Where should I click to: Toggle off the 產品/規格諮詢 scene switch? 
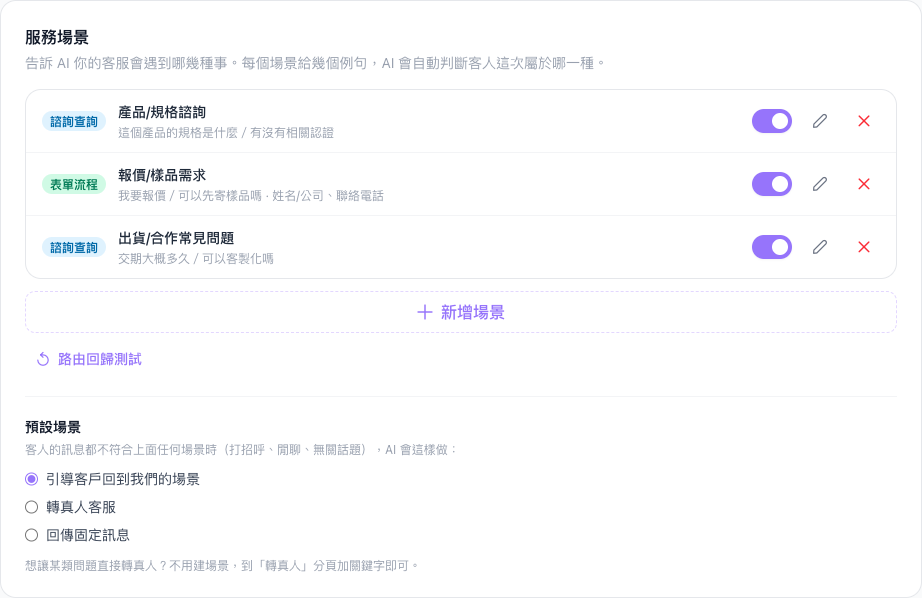point(771,121)
